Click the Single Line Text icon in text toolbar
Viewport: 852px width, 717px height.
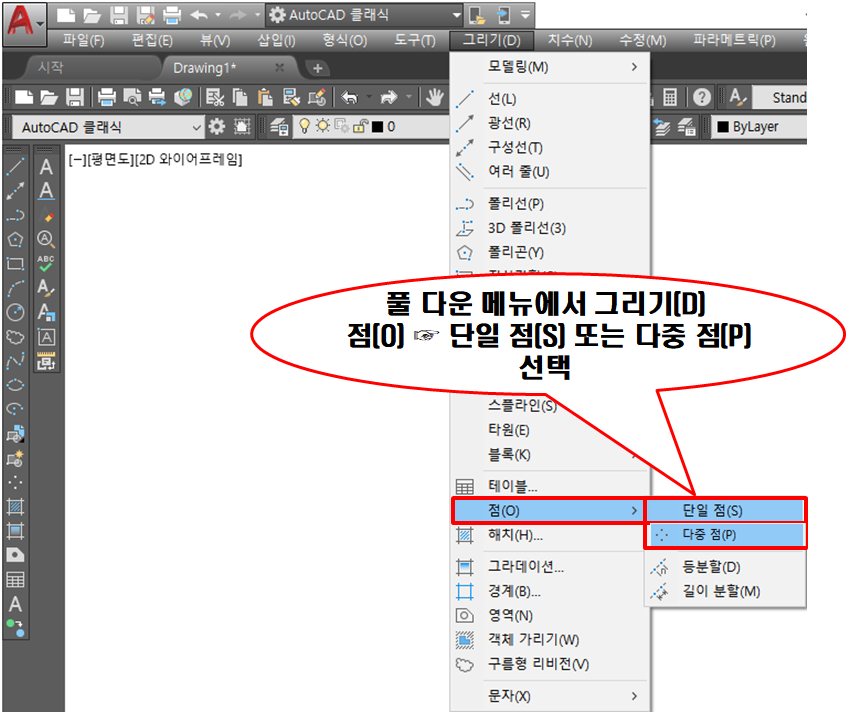click(x=46, y=191)
